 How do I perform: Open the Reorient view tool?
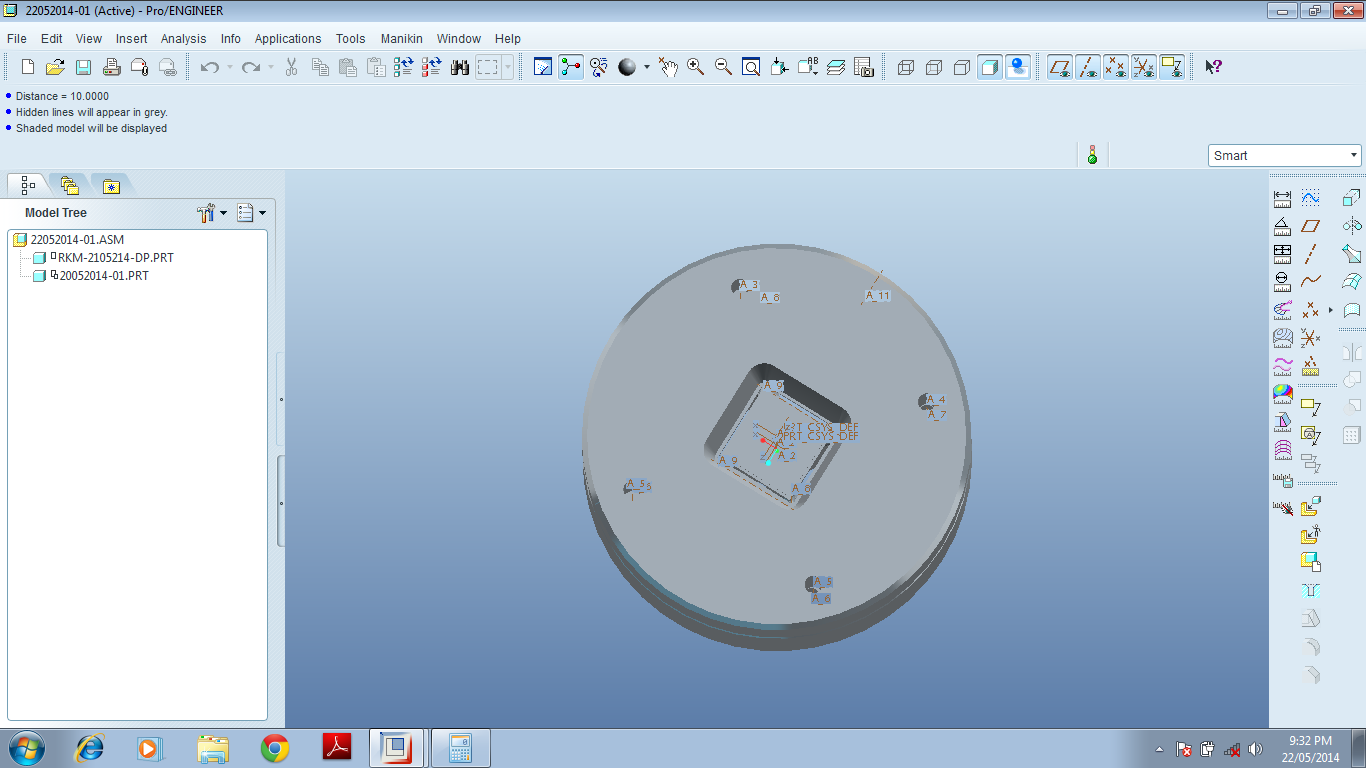[780, 67]
